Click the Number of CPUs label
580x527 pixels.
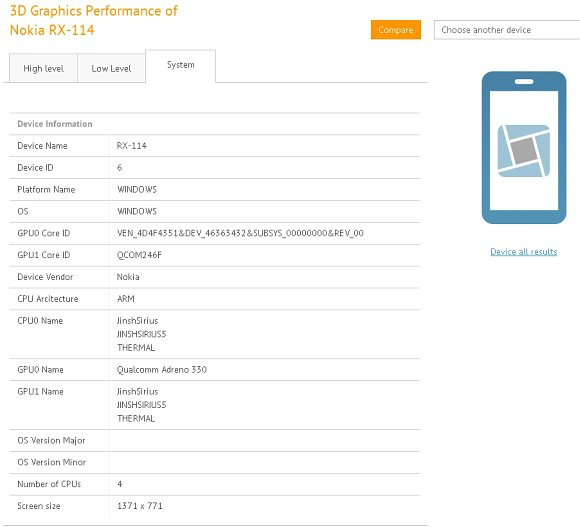click(49, 484)
